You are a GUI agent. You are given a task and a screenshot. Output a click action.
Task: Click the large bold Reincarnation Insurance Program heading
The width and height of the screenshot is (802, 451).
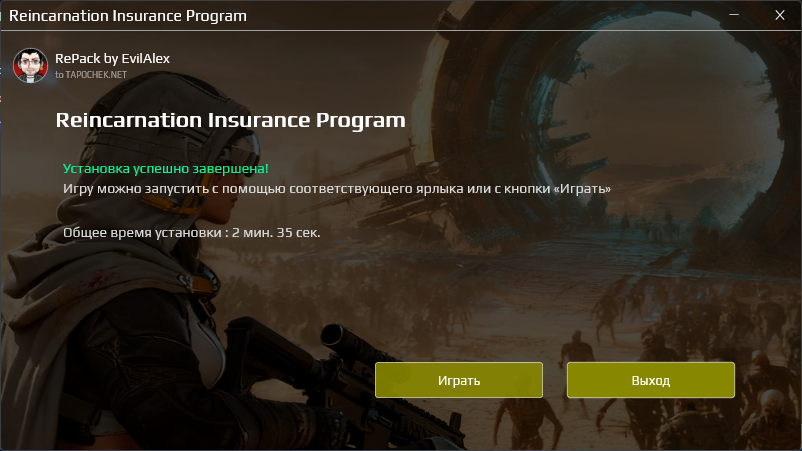(x=231, y=120)
